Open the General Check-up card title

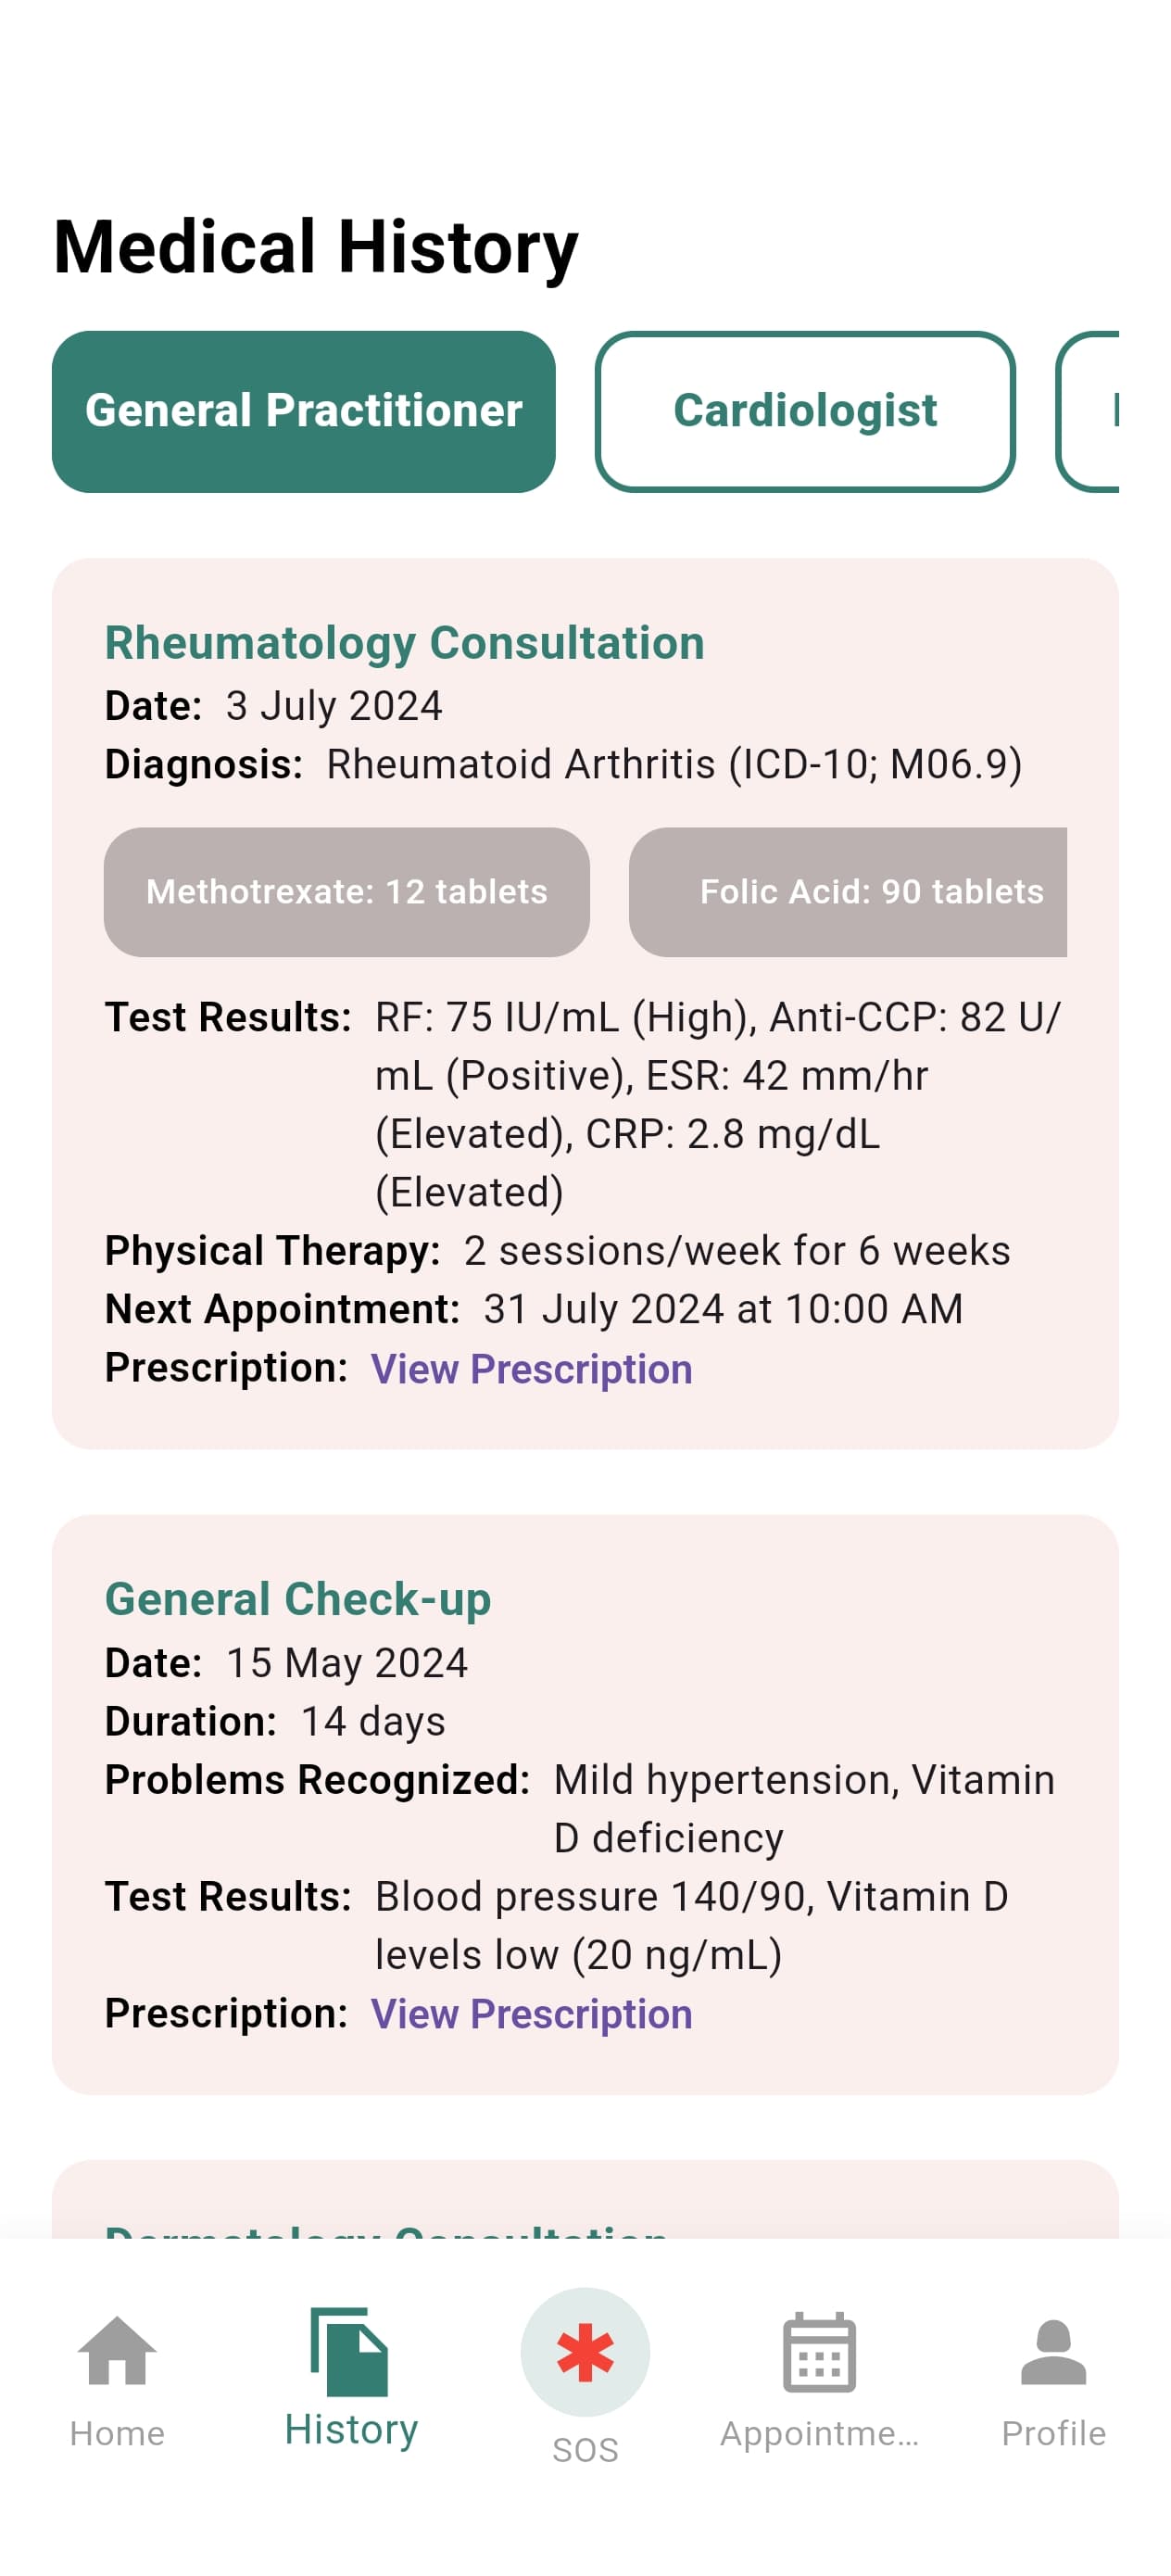[298, 1598]
